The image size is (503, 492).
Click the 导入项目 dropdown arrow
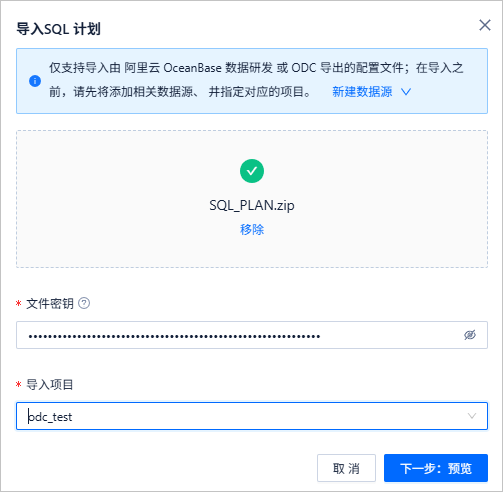[472, 416]
